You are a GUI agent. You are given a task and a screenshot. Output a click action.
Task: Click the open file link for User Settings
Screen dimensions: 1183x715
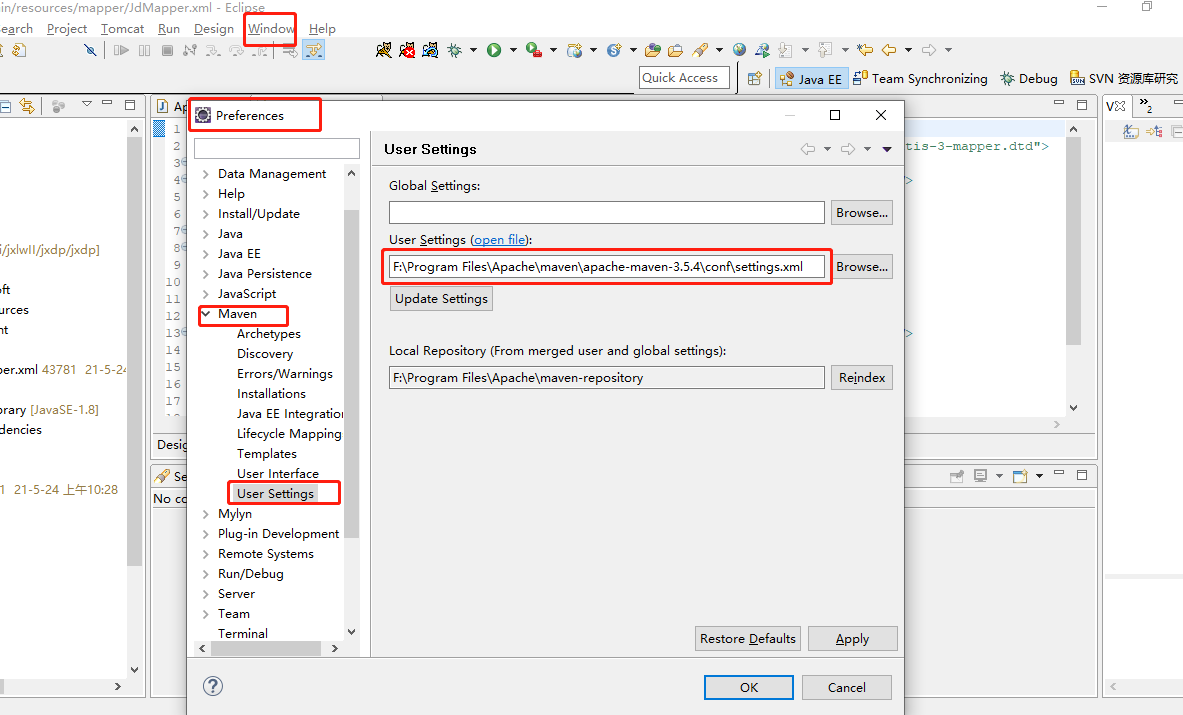499,239
